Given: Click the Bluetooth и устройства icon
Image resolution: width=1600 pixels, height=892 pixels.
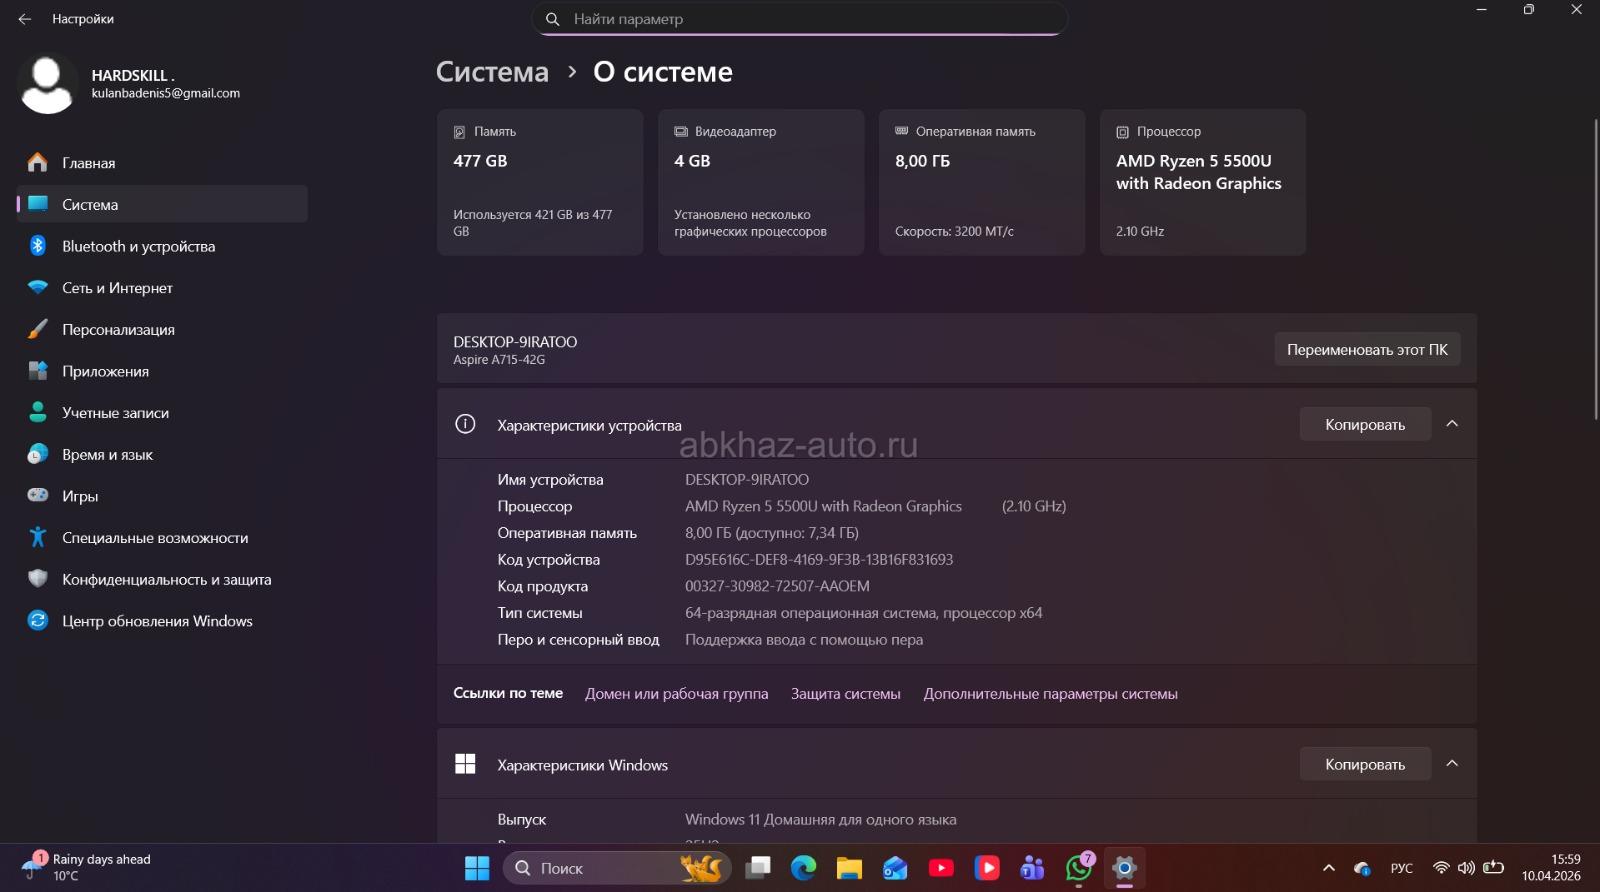Looking at the screenshot, I should [38, 246].
